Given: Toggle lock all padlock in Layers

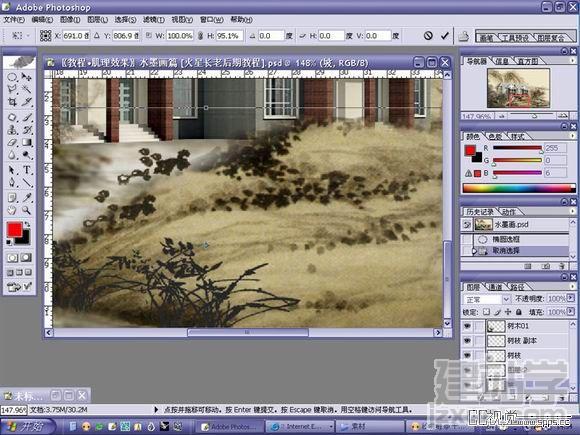Looking at the screenshot, I should 519,312.
